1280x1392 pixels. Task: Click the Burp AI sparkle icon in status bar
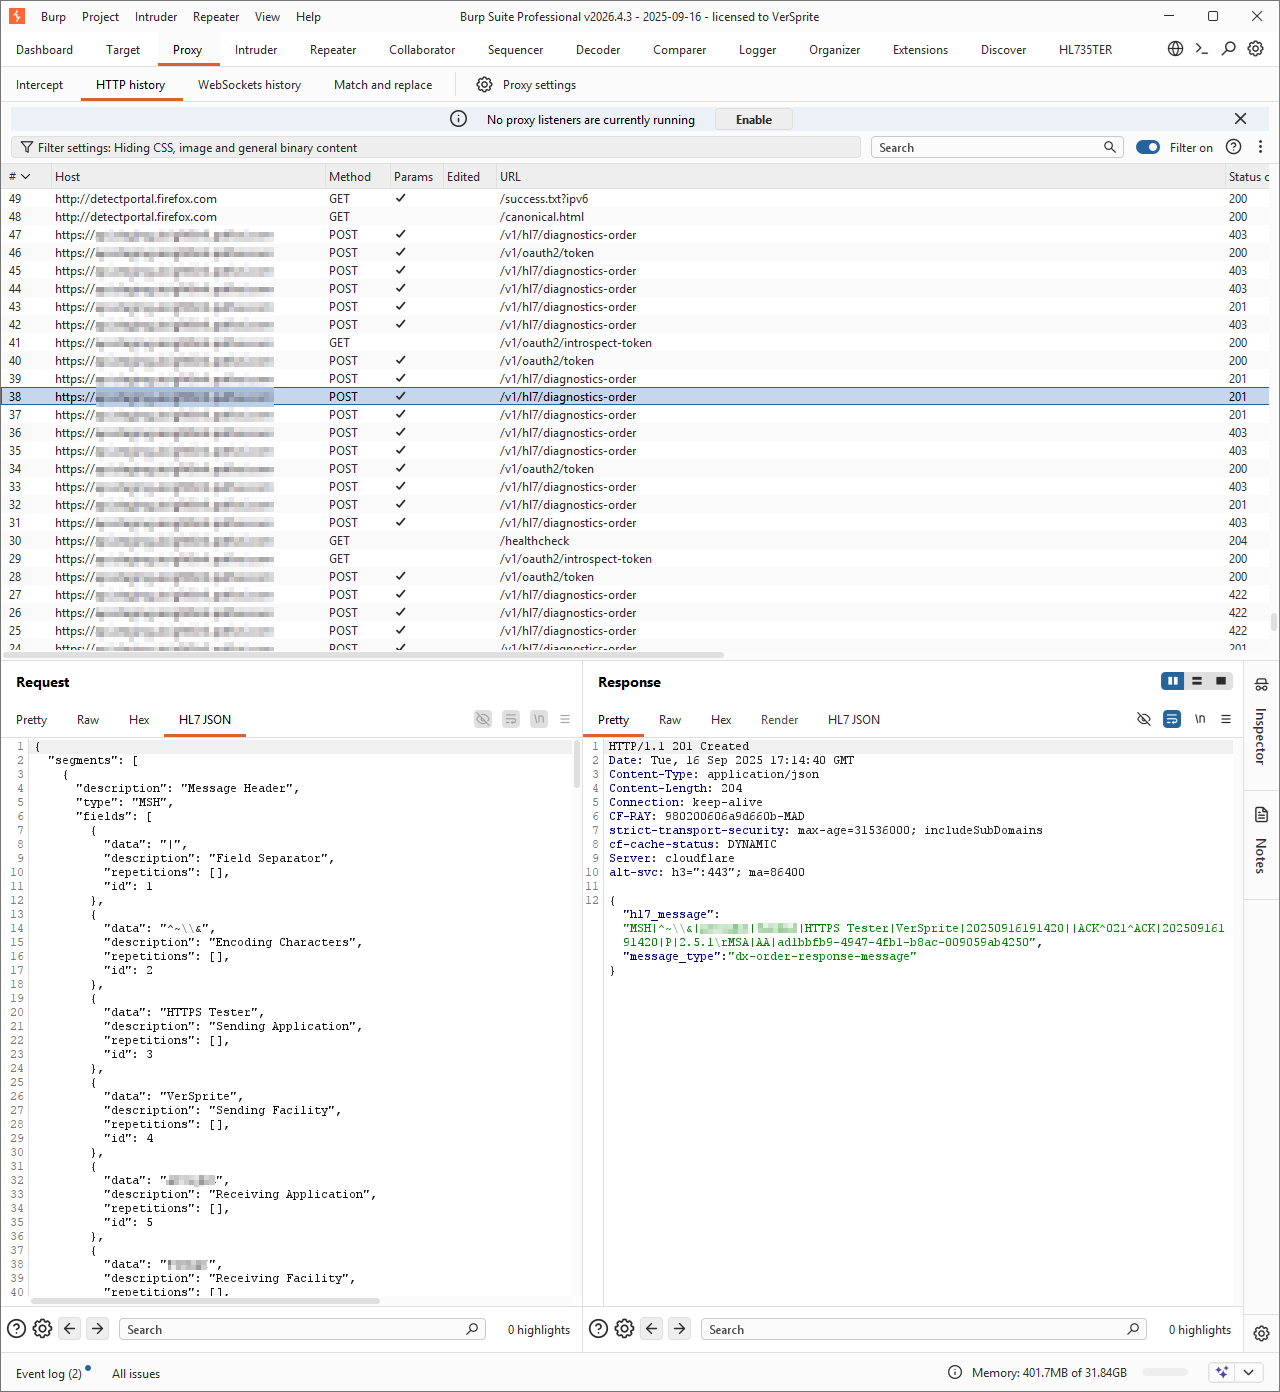coord(1222,1373)
